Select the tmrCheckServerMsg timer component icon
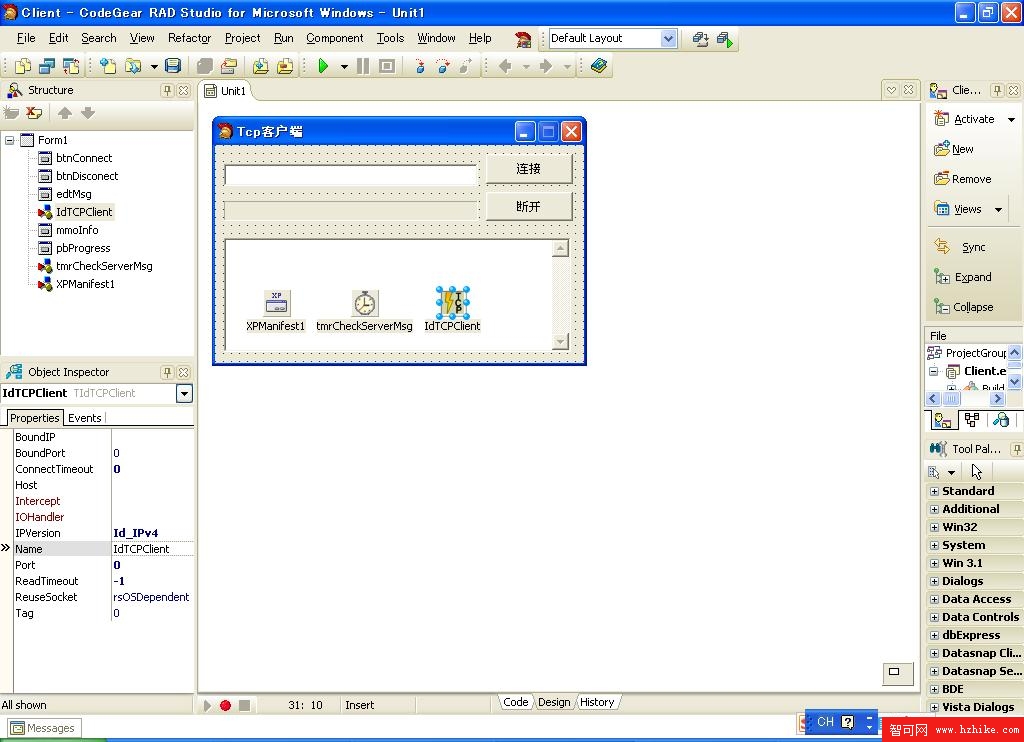Screen dimensions: 1024x742 (x=364, y=304)
